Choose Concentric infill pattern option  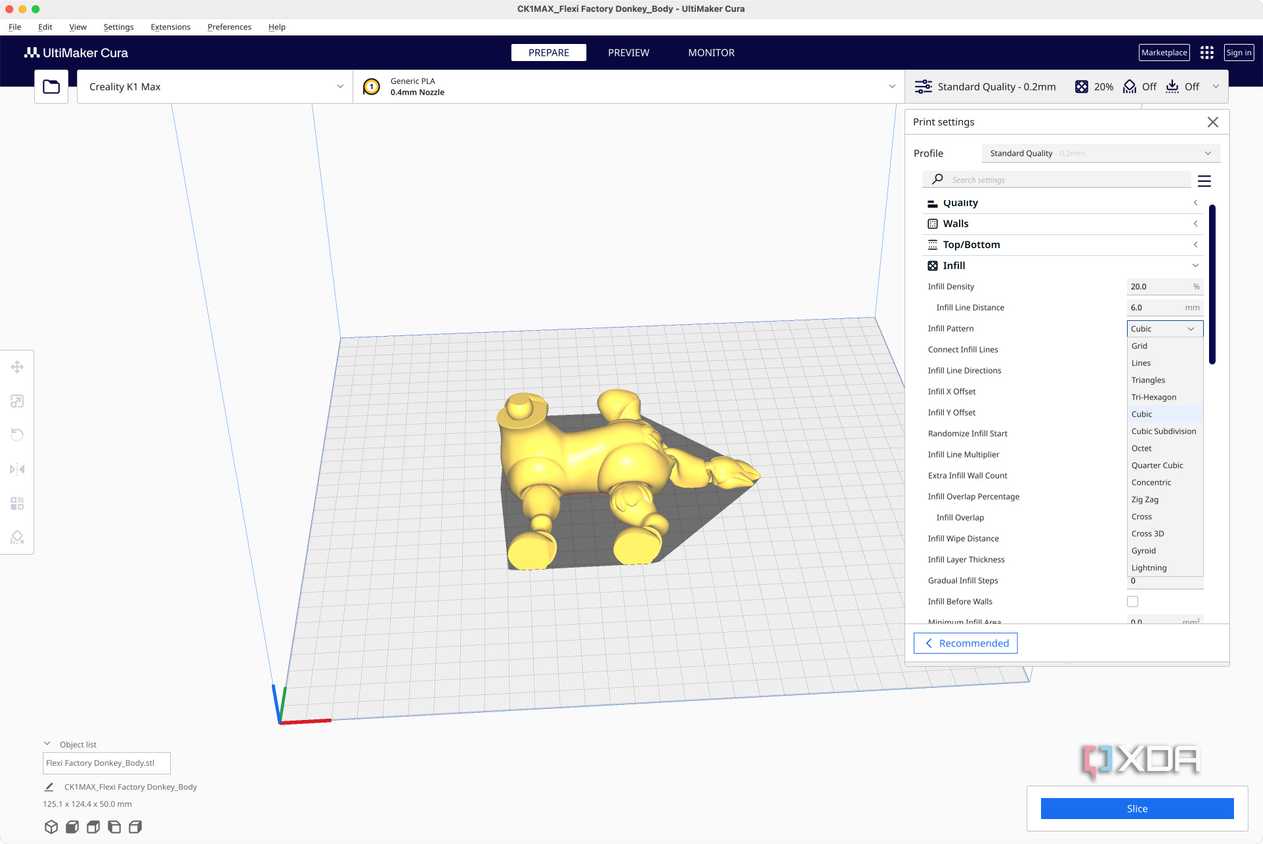(x=1165, y=482)
